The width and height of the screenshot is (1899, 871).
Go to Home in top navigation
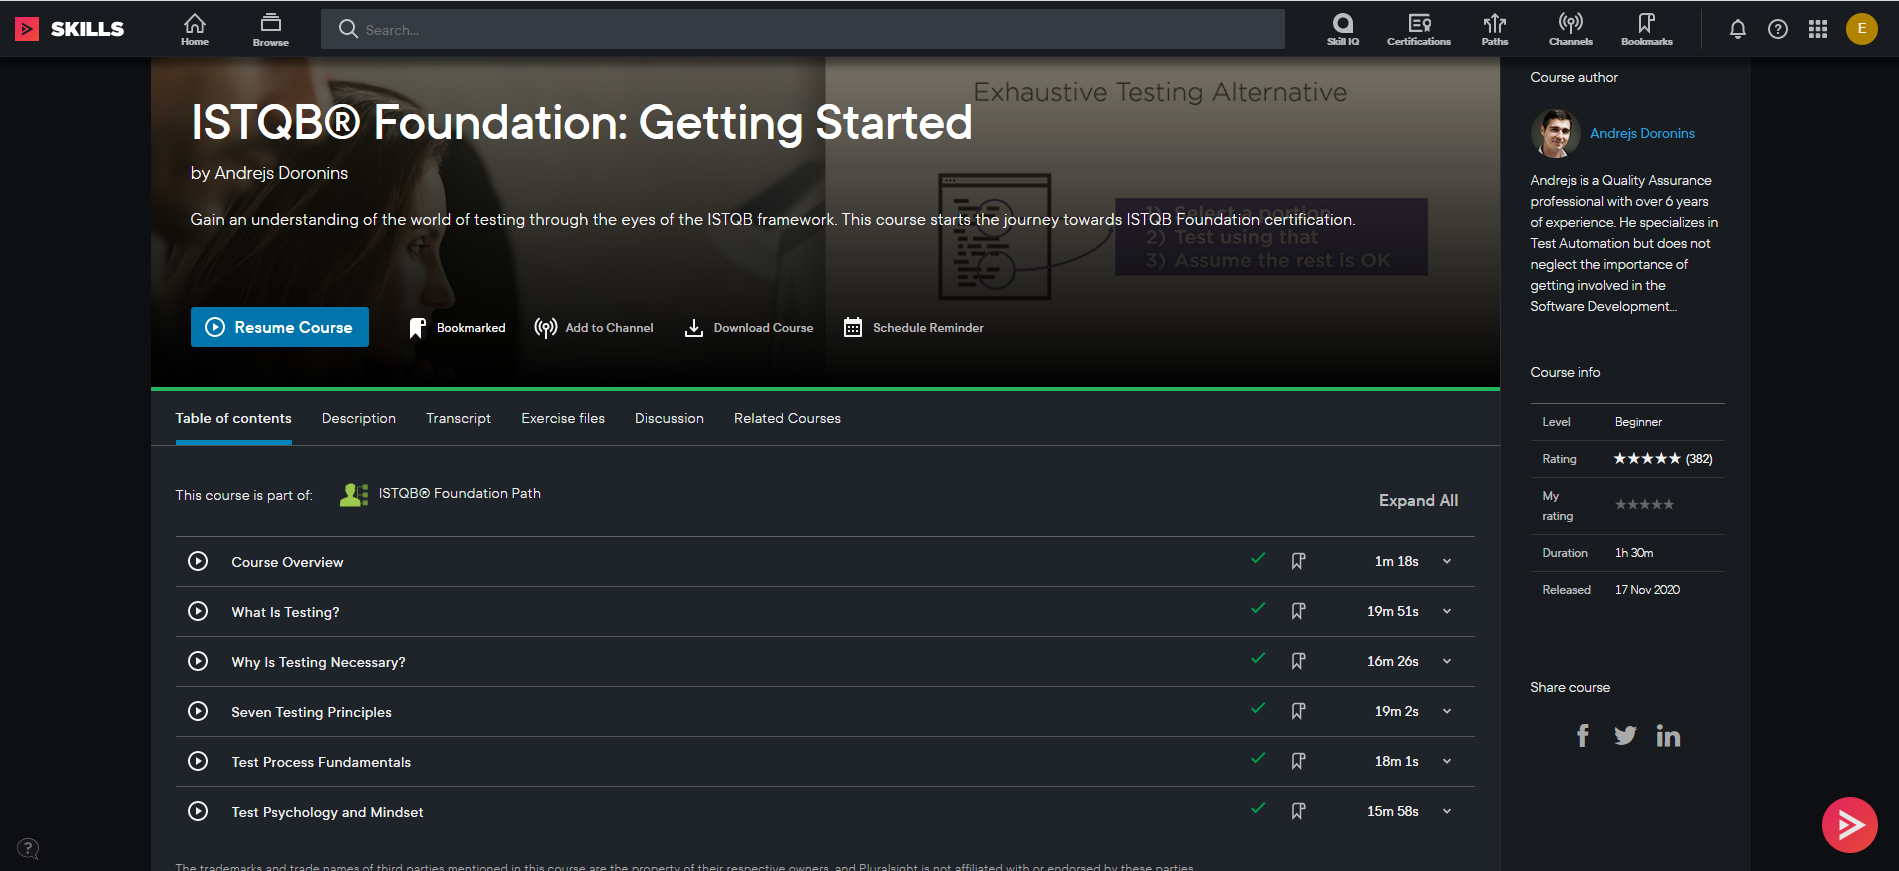(x=195, y=29)
